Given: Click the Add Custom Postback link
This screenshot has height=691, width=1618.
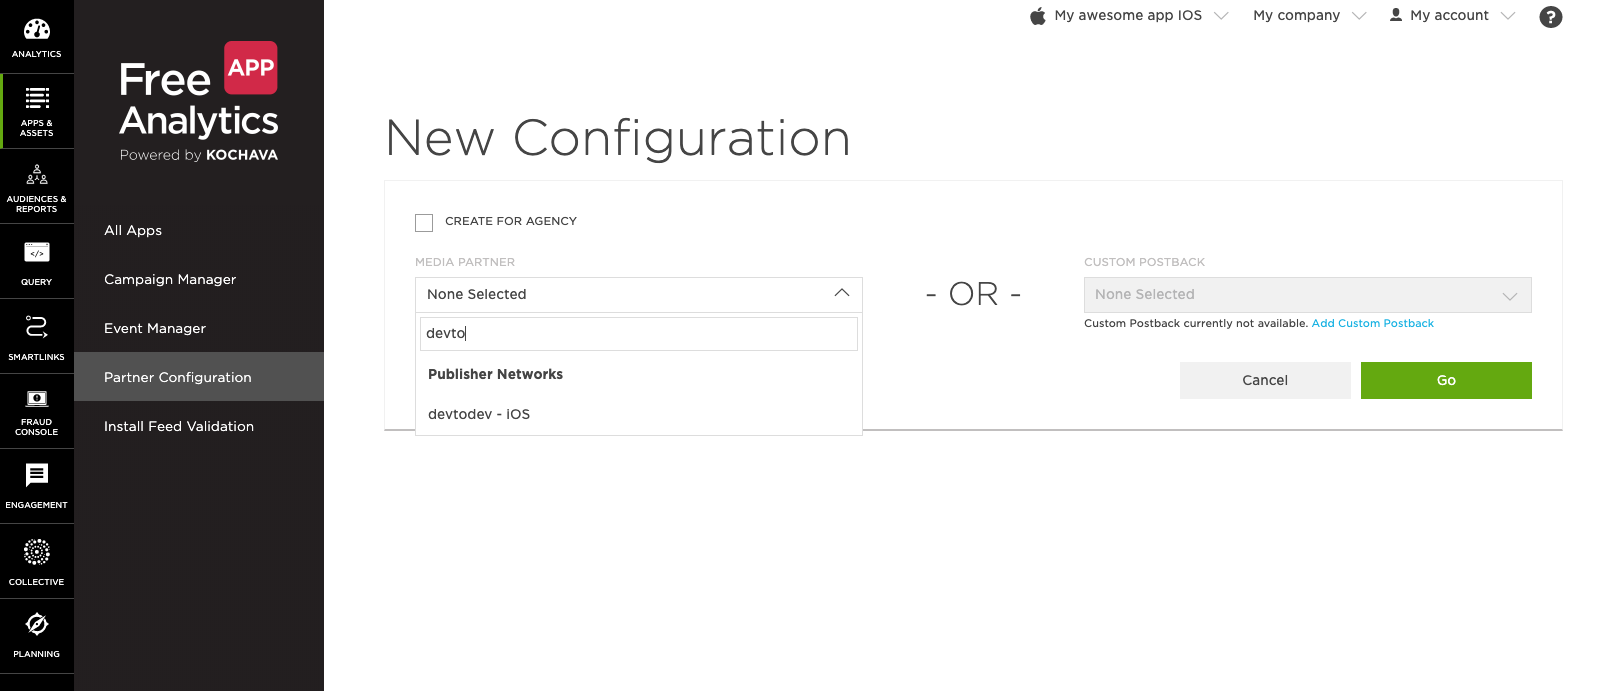Looking at the screenshot, I should pos(1372,324).
